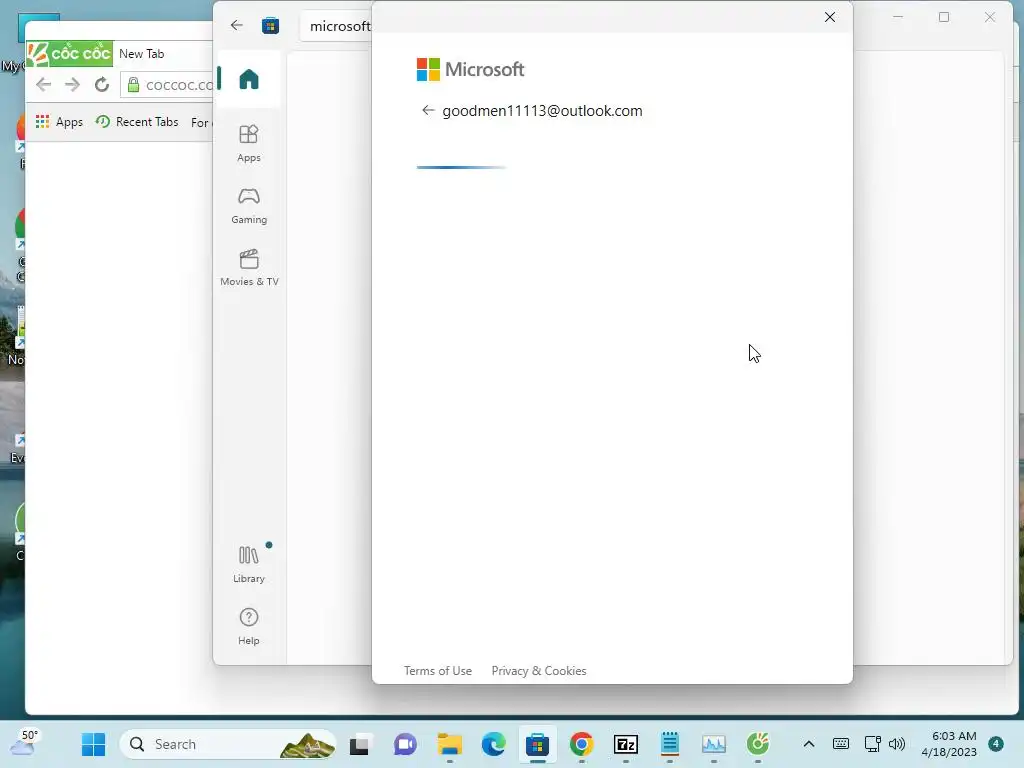Open Microsoft Edge from taskbar
Viewport: 1024px width, 768px height.
[x=494, y=744]
